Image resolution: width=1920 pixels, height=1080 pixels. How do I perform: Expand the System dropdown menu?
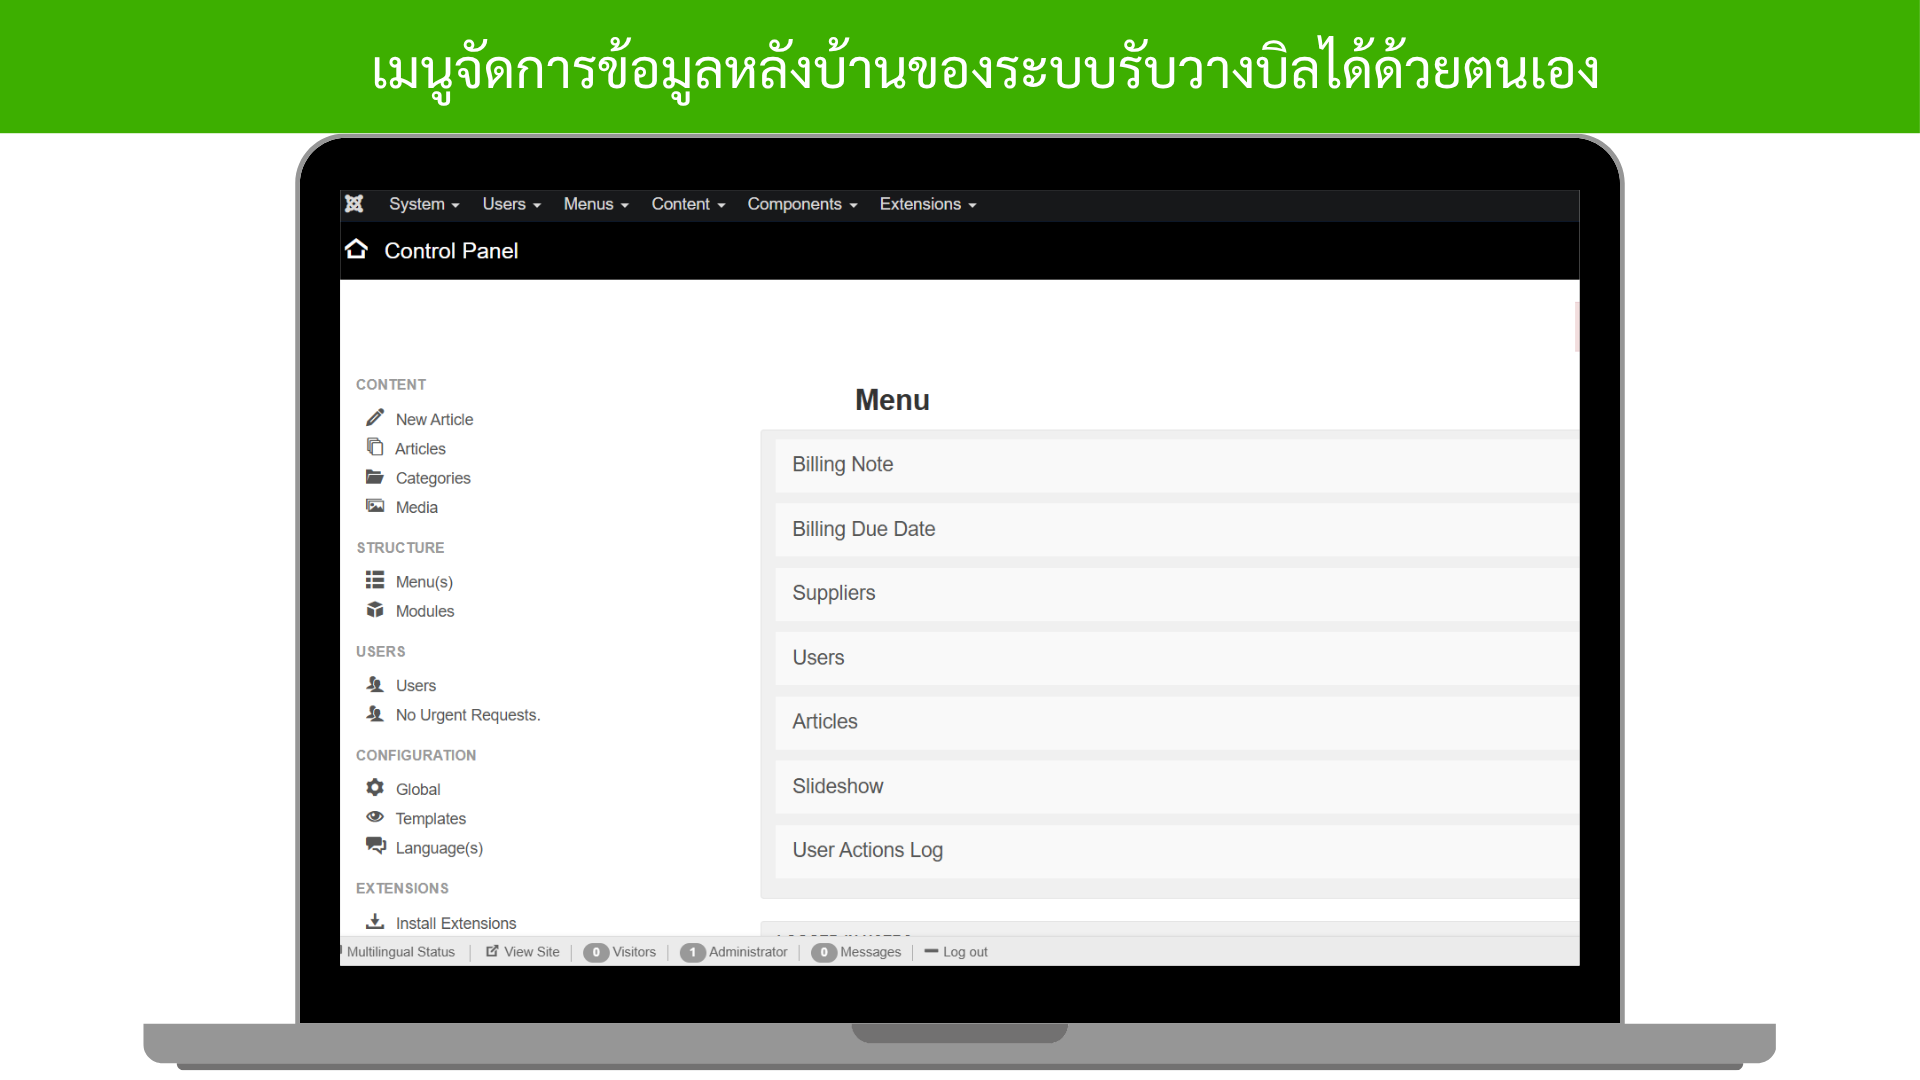[424, 204]
